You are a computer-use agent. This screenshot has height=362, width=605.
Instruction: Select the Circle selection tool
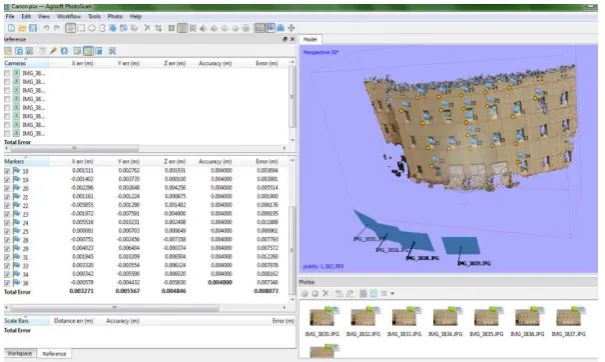click(92, 28)
